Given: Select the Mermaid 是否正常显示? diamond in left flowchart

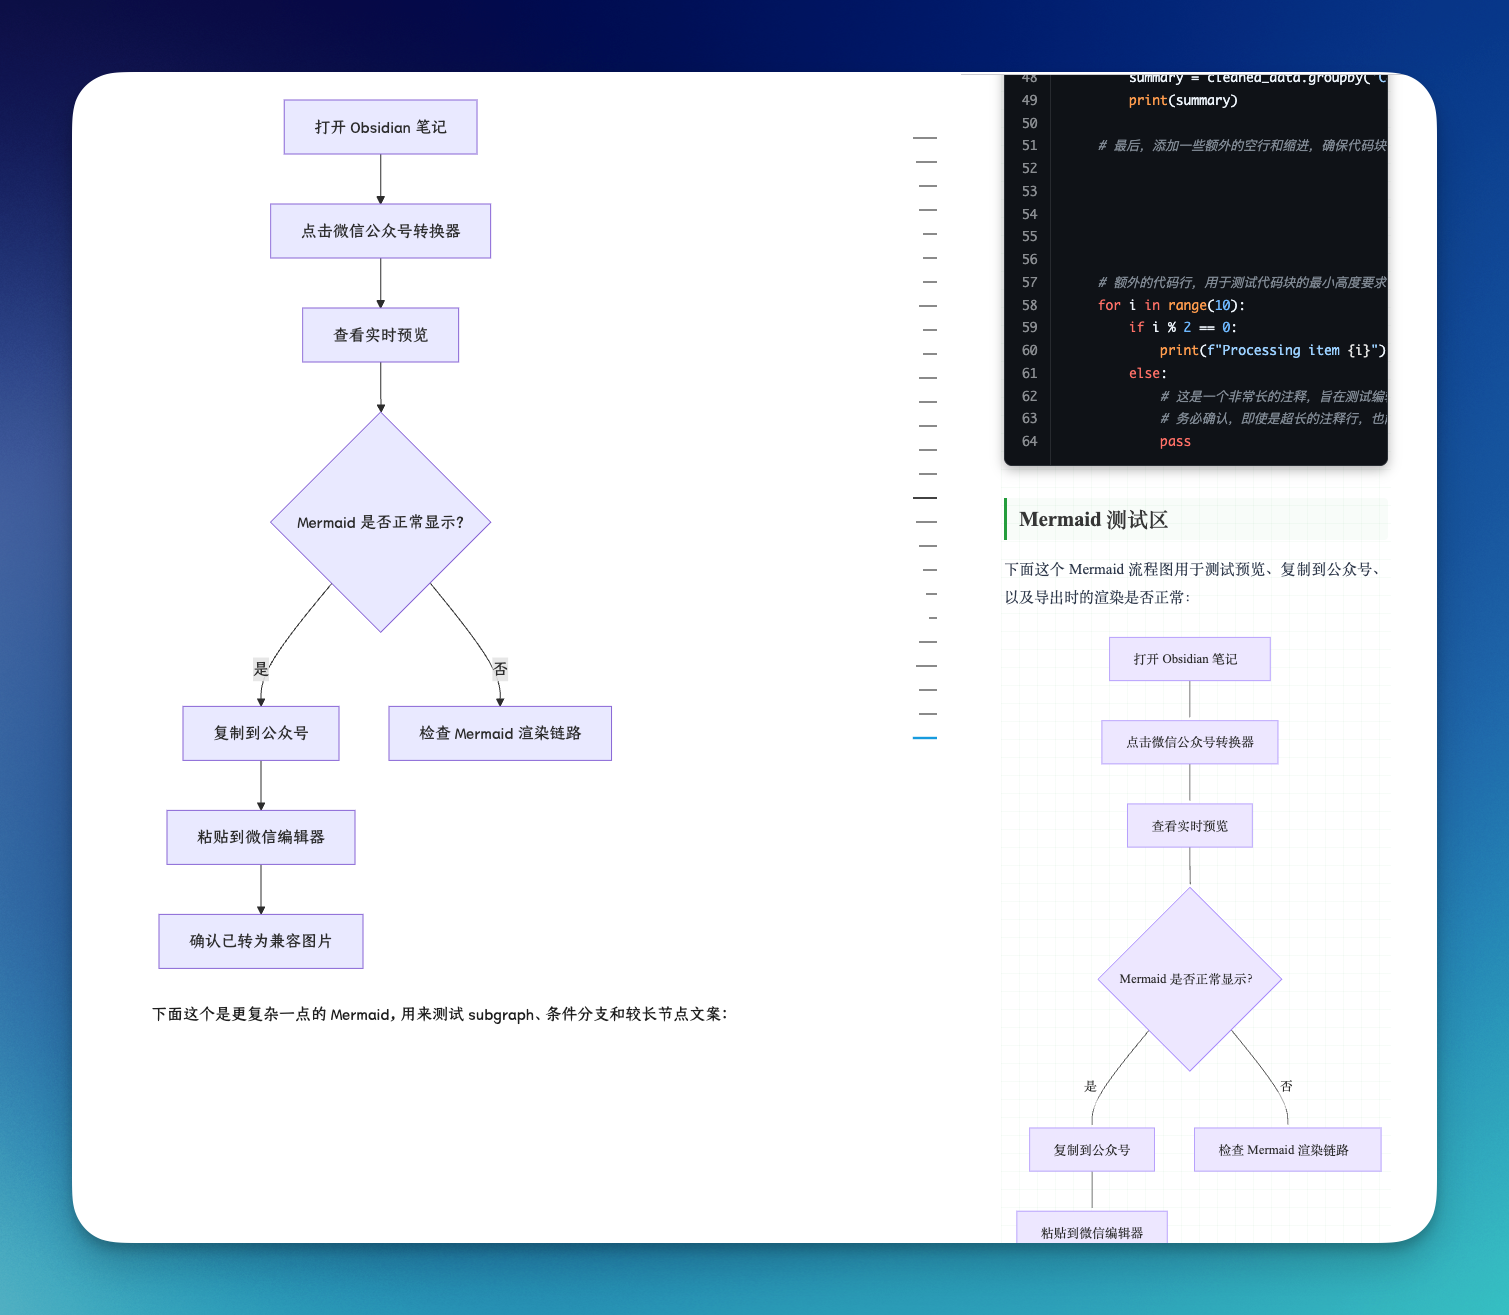Looking at the screenshot, I should tap(380, 522).
